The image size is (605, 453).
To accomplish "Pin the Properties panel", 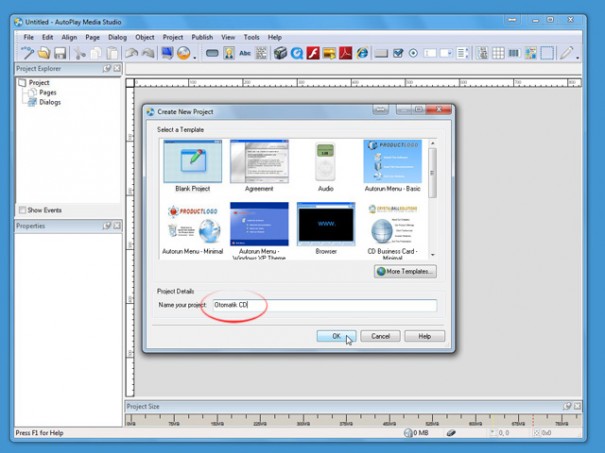I will pyautogui.click(x=107, y=226).
